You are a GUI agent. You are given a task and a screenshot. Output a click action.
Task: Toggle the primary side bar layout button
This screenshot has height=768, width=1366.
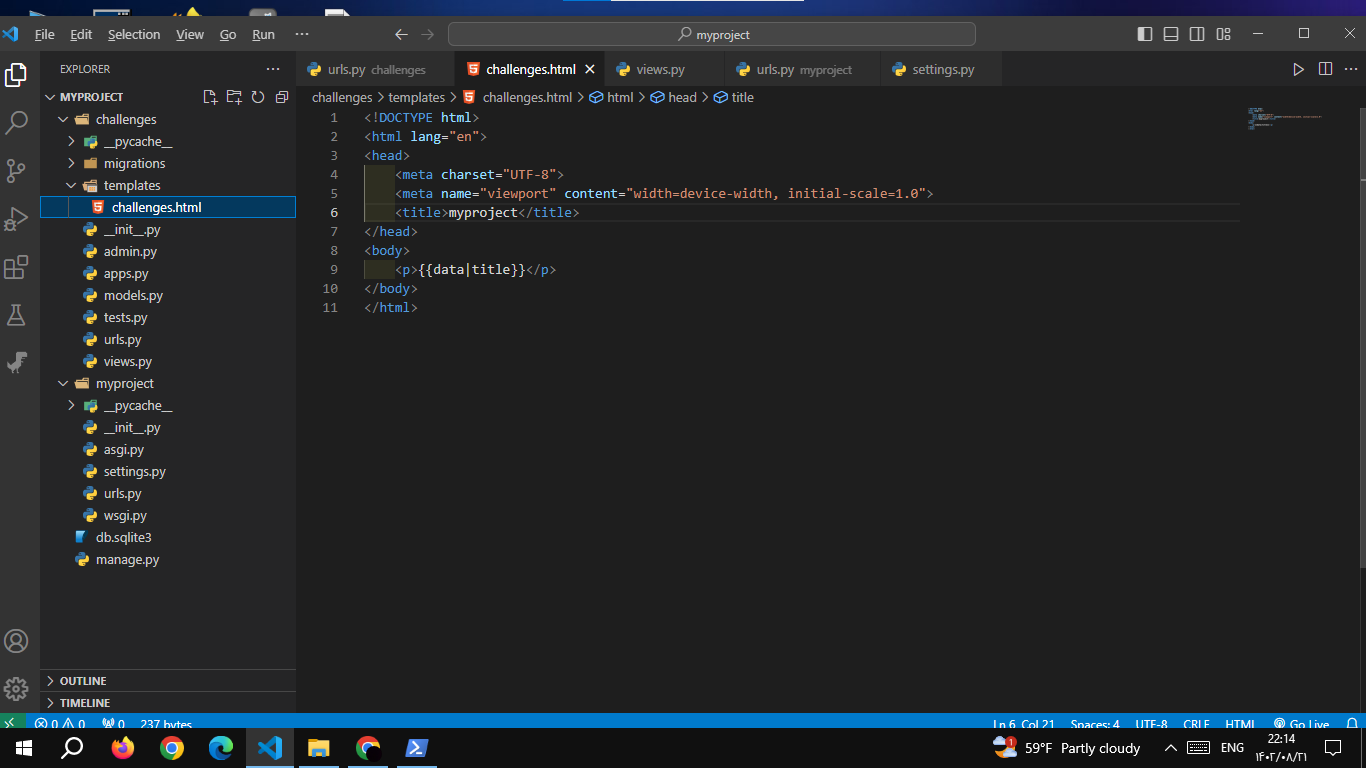1145,34
